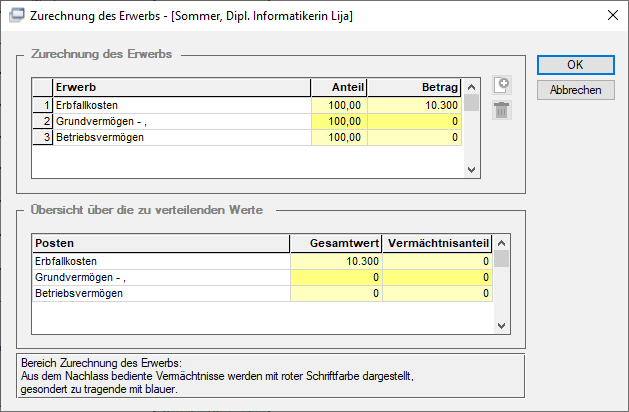Viewport: 629px width, 412px height.
Task: Select Erbfallkosten in the Posten table
Action: (x=161, y=261)
